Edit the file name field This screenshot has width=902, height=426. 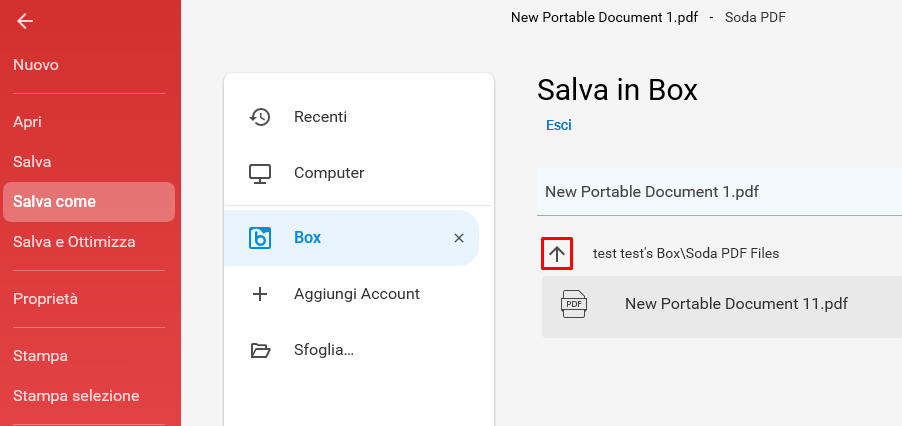719,192
